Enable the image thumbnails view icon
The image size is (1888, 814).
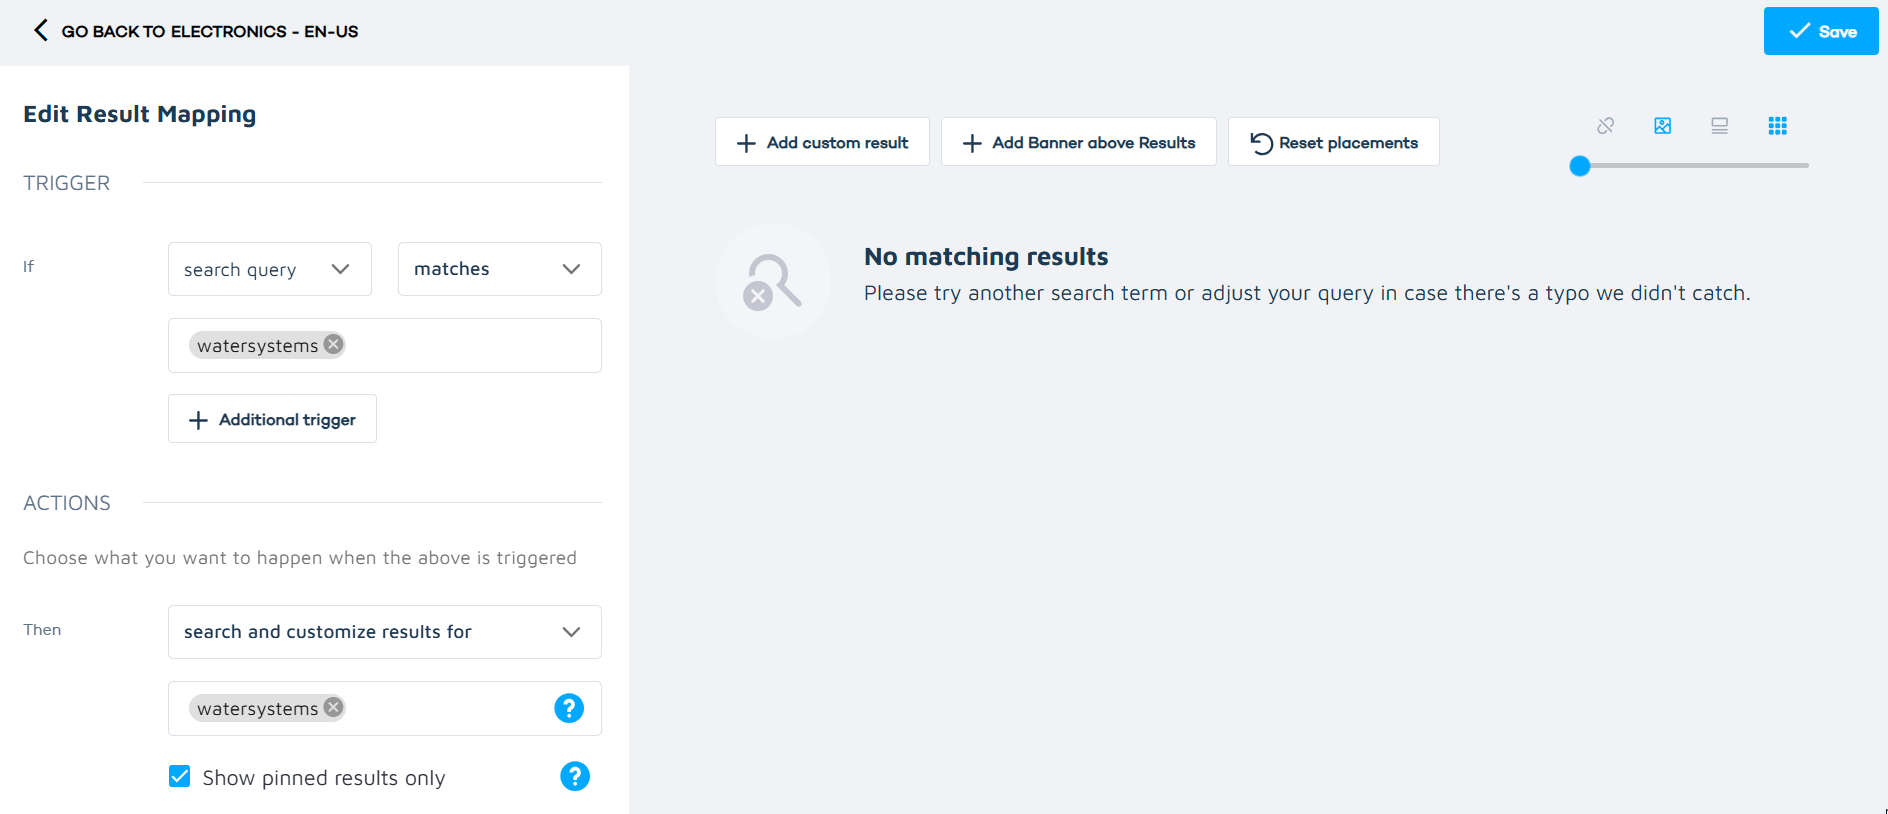point(1662,126)
